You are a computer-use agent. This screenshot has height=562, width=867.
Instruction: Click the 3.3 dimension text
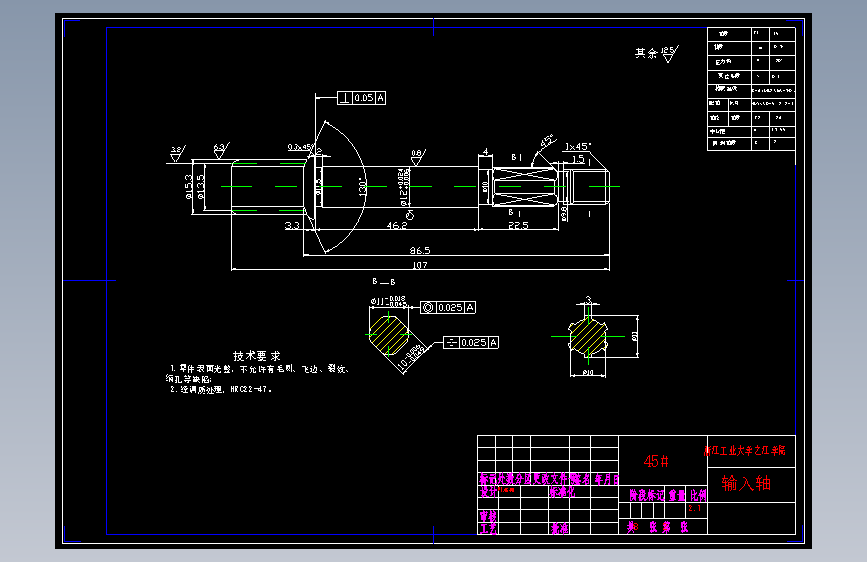292,225
